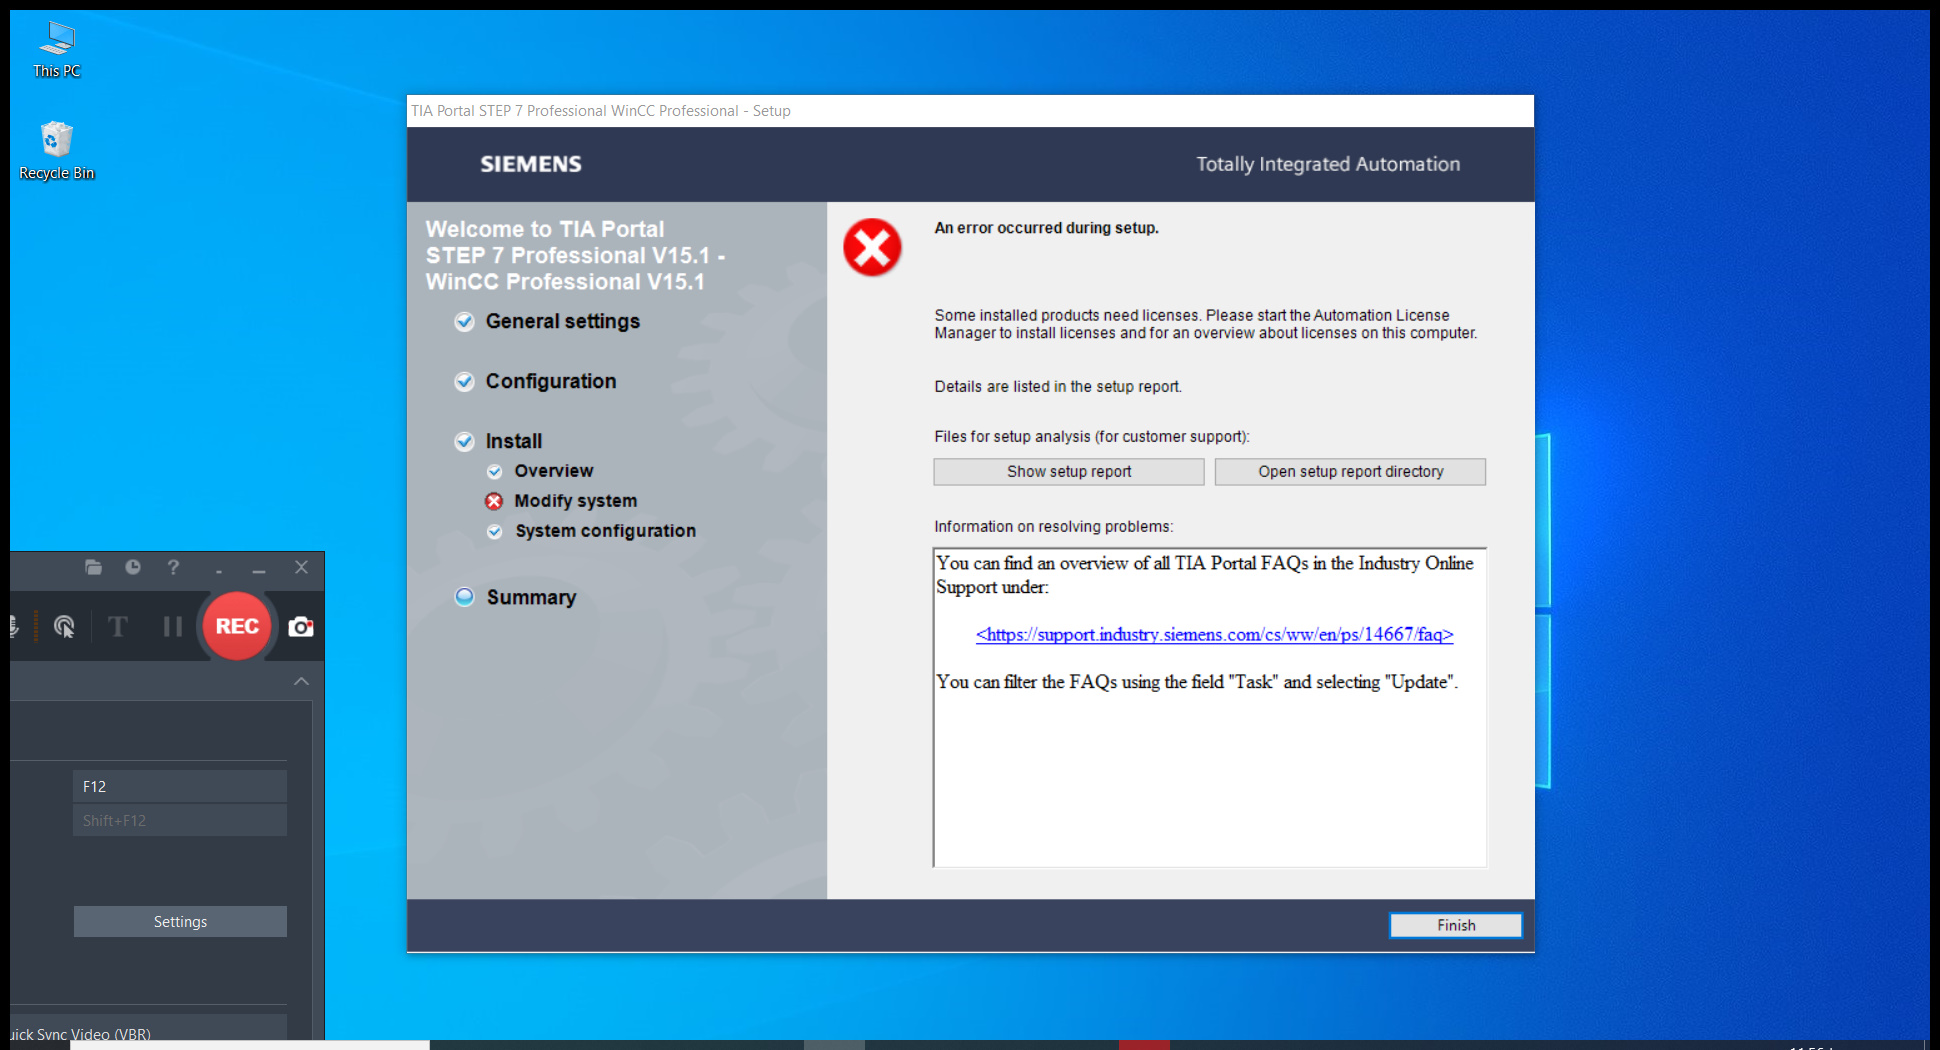The width and height of the screenshot is (1940, 1050).
Task: Open the folder icon in recorder title bar
Action: 93,567
